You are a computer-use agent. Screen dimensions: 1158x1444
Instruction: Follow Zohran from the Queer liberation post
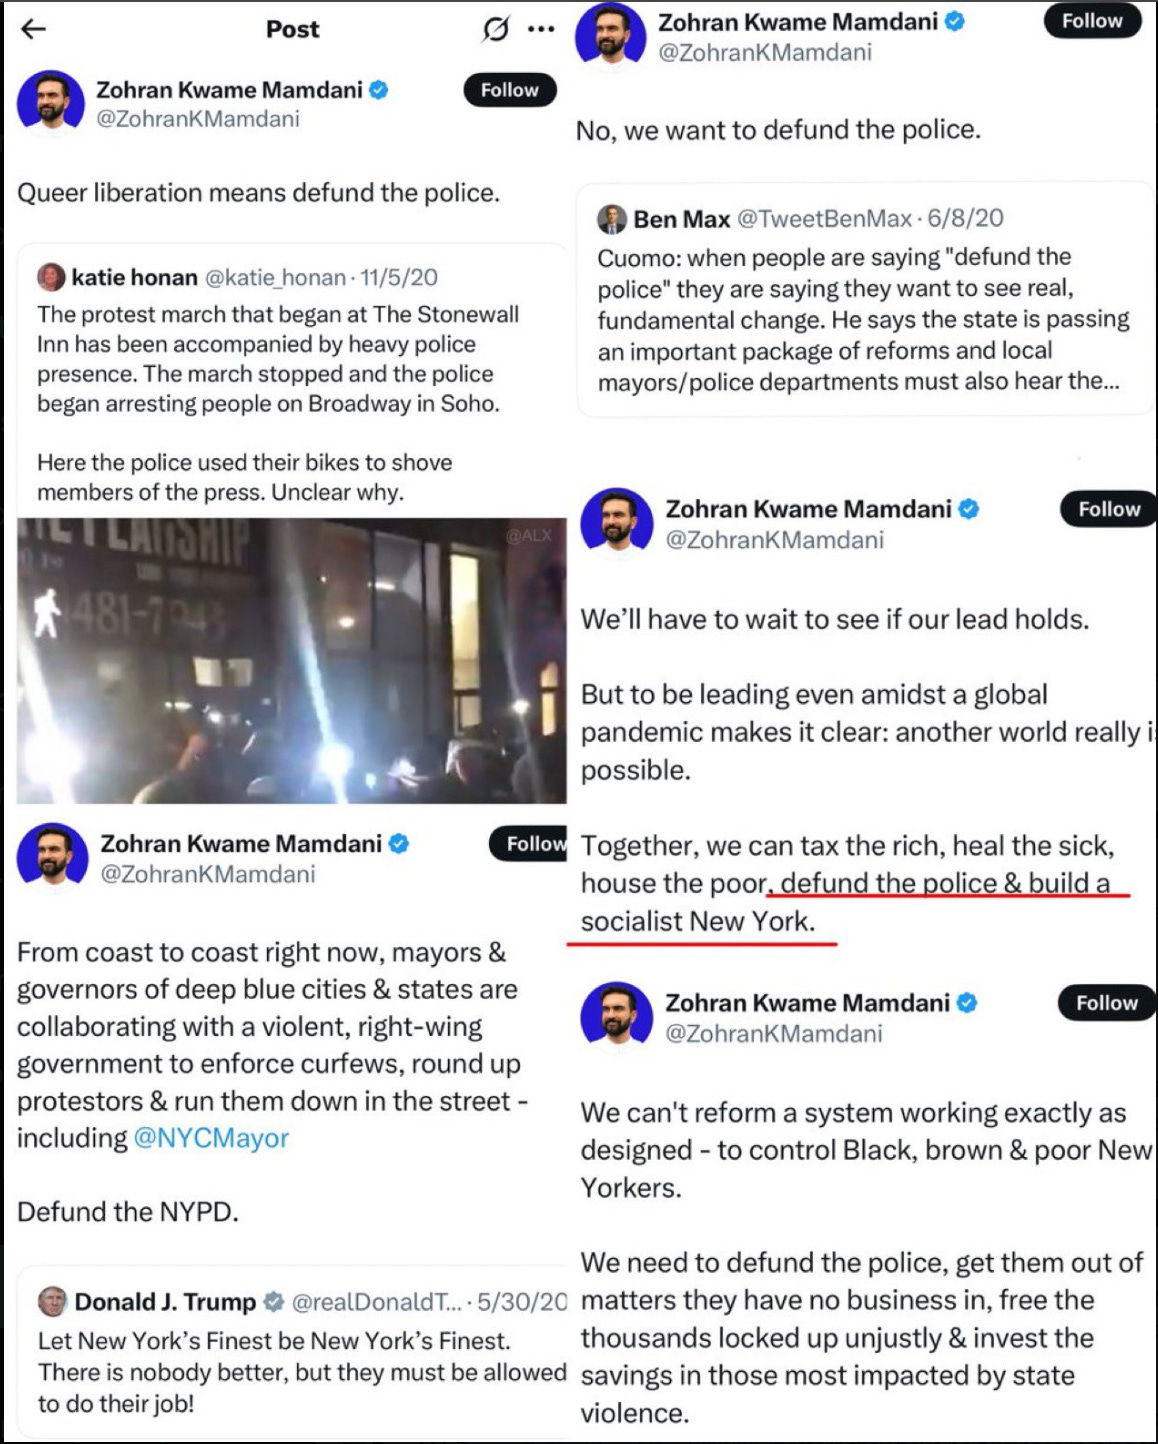[x=510, y=90]
